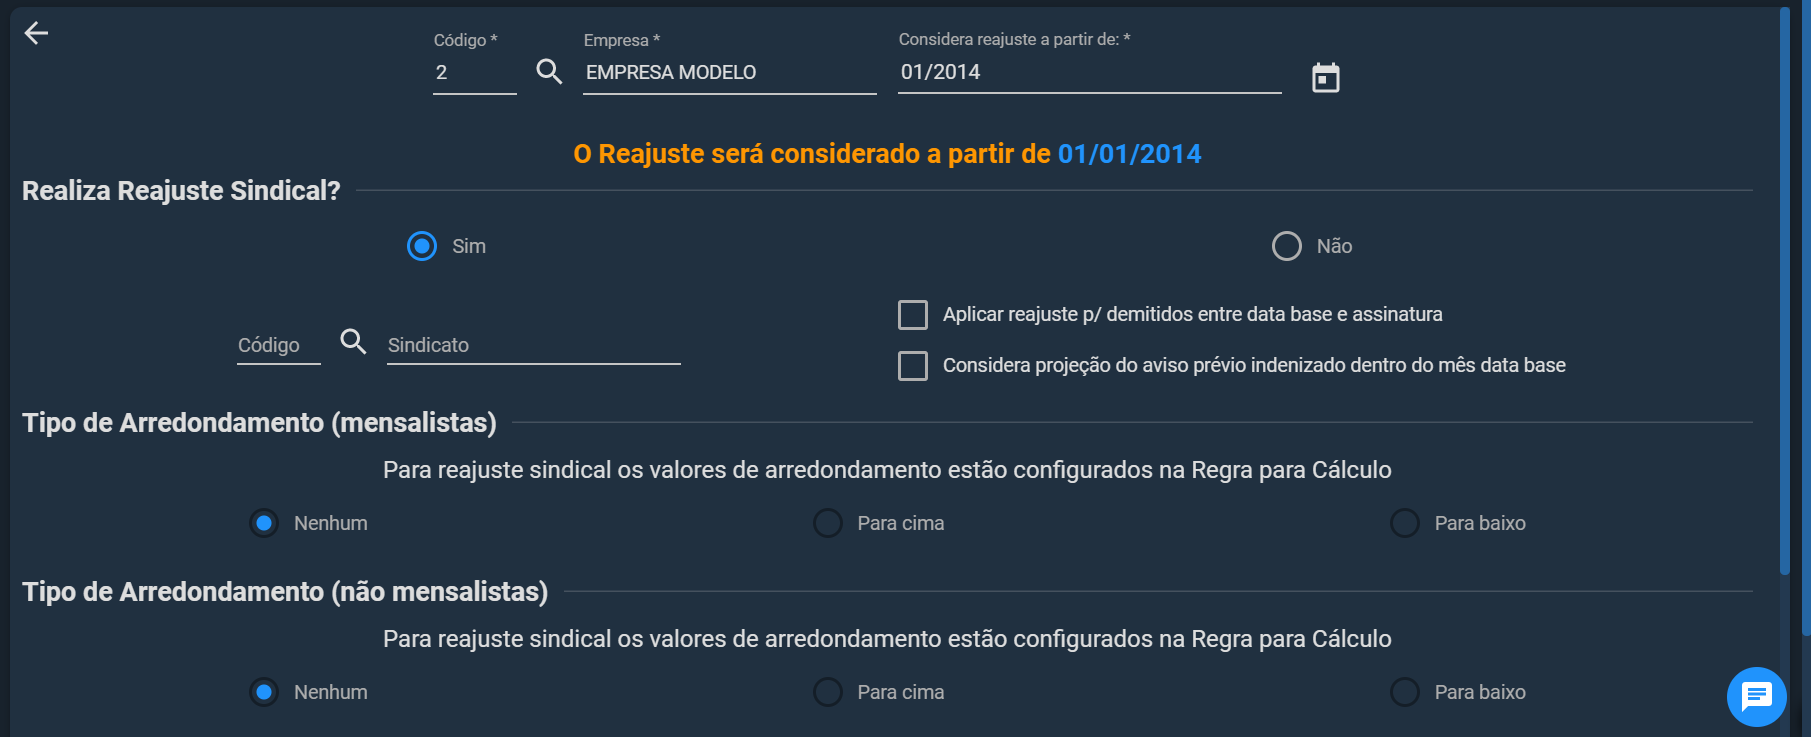Select Não for Reajuste Sindical
Screen dimensions: 1811x737
pyautogui.click(x=1287, y=246)
